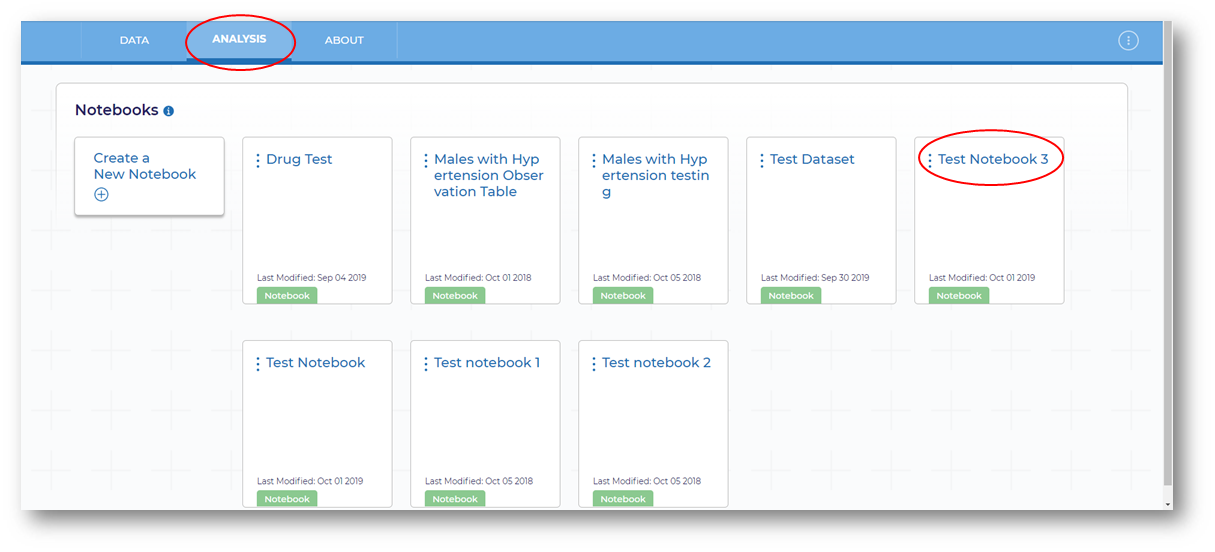Open the three-dot menu on Test notebook 2

pyautogui.click(x=594, y=364)
